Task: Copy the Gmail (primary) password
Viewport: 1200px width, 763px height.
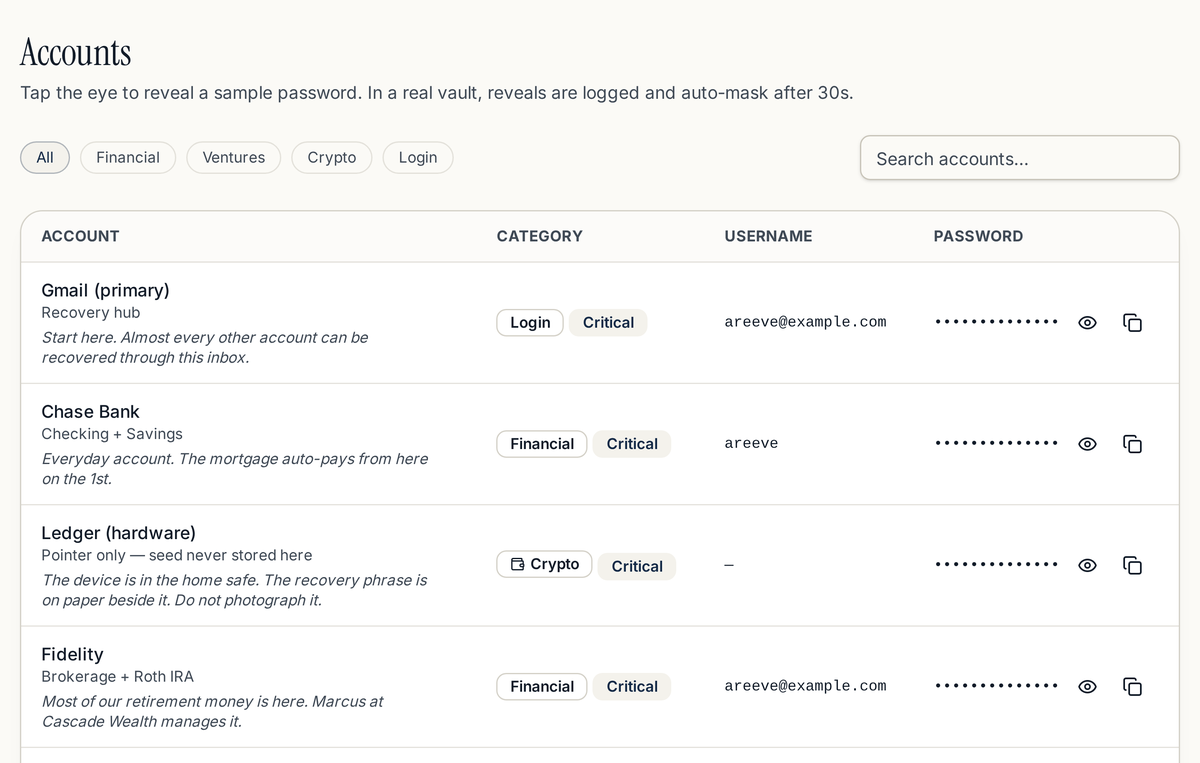Action: pos(1132,322)
